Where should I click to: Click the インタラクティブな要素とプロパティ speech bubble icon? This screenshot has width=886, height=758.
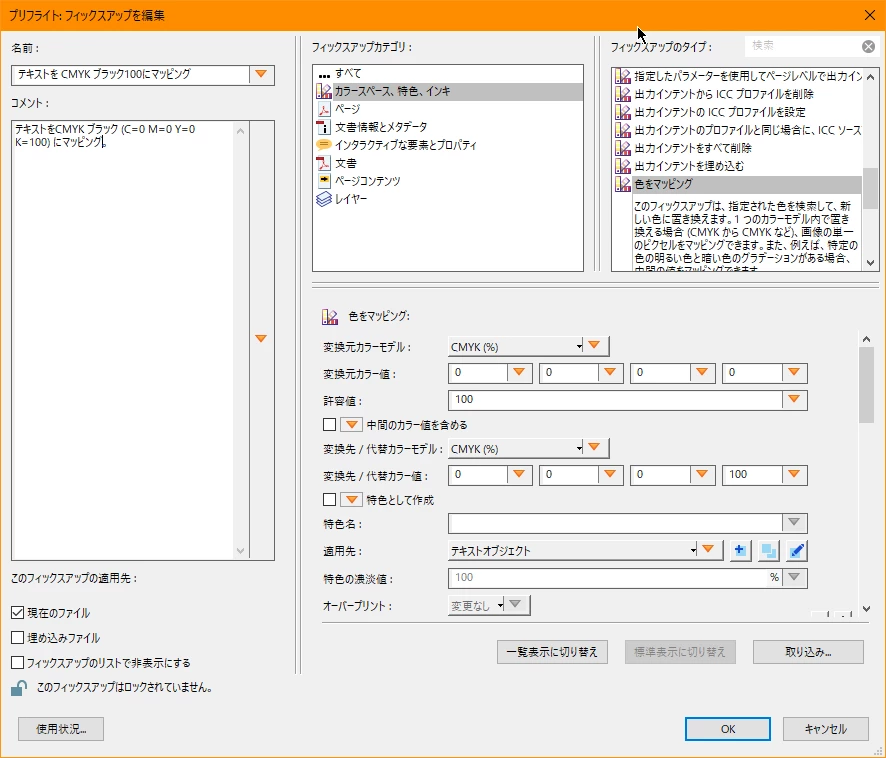[x=324, y=145]
